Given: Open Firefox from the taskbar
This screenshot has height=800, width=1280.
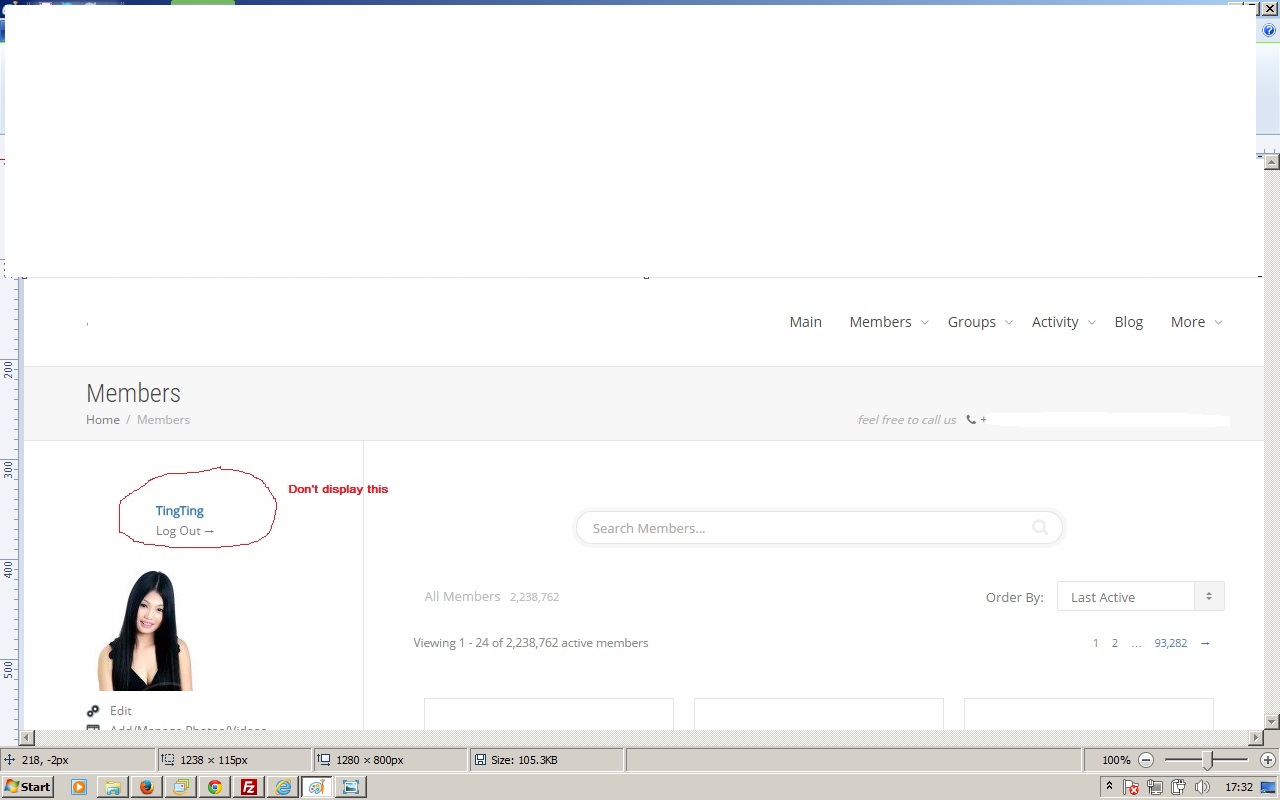Looking at the screenshot, I should [146, 787].
